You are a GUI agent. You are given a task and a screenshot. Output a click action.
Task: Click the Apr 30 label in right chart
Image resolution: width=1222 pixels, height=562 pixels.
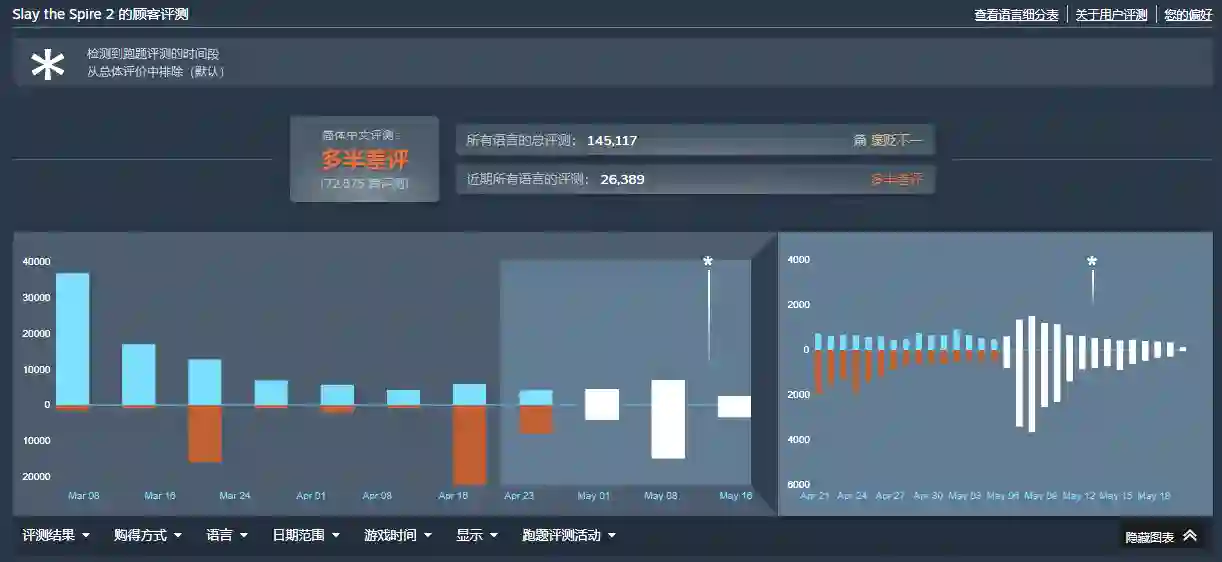(x=928, y=496)
